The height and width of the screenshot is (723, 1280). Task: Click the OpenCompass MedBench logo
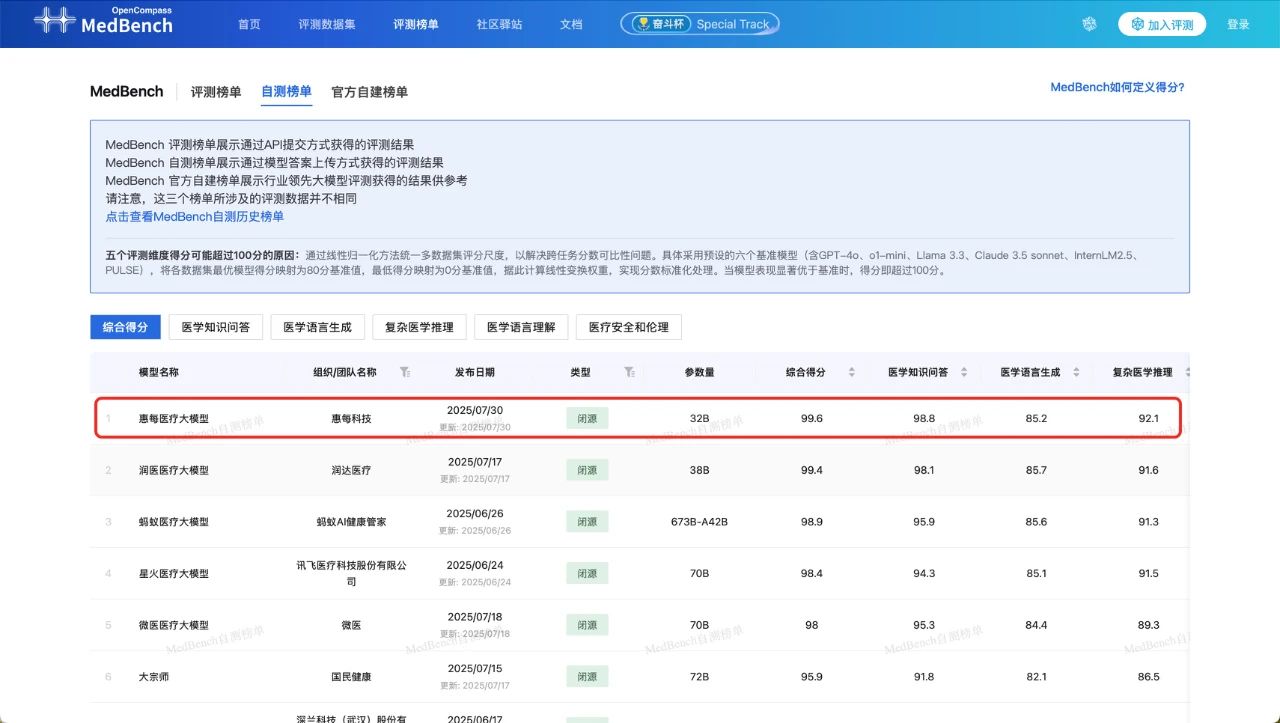(103, 22)
